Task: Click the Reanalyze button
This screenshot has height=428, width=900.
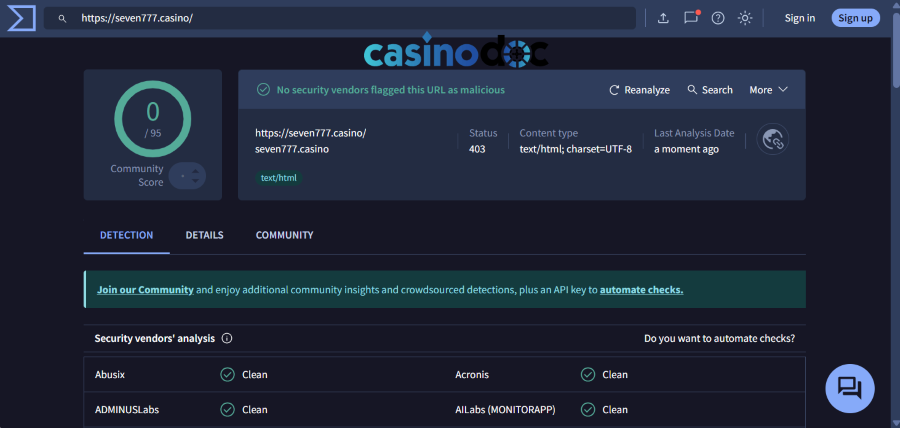Action: (639, 90)
